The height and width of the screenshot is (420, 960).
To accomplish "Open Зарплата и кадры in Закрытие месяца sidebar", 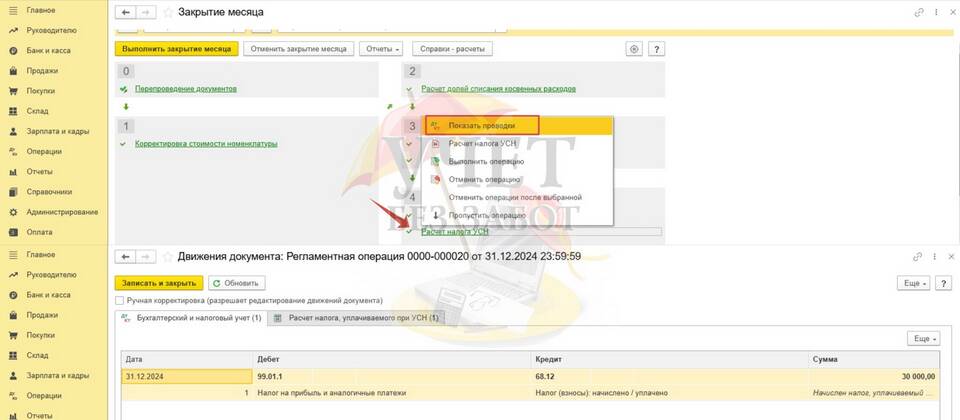I will point(58,132).
